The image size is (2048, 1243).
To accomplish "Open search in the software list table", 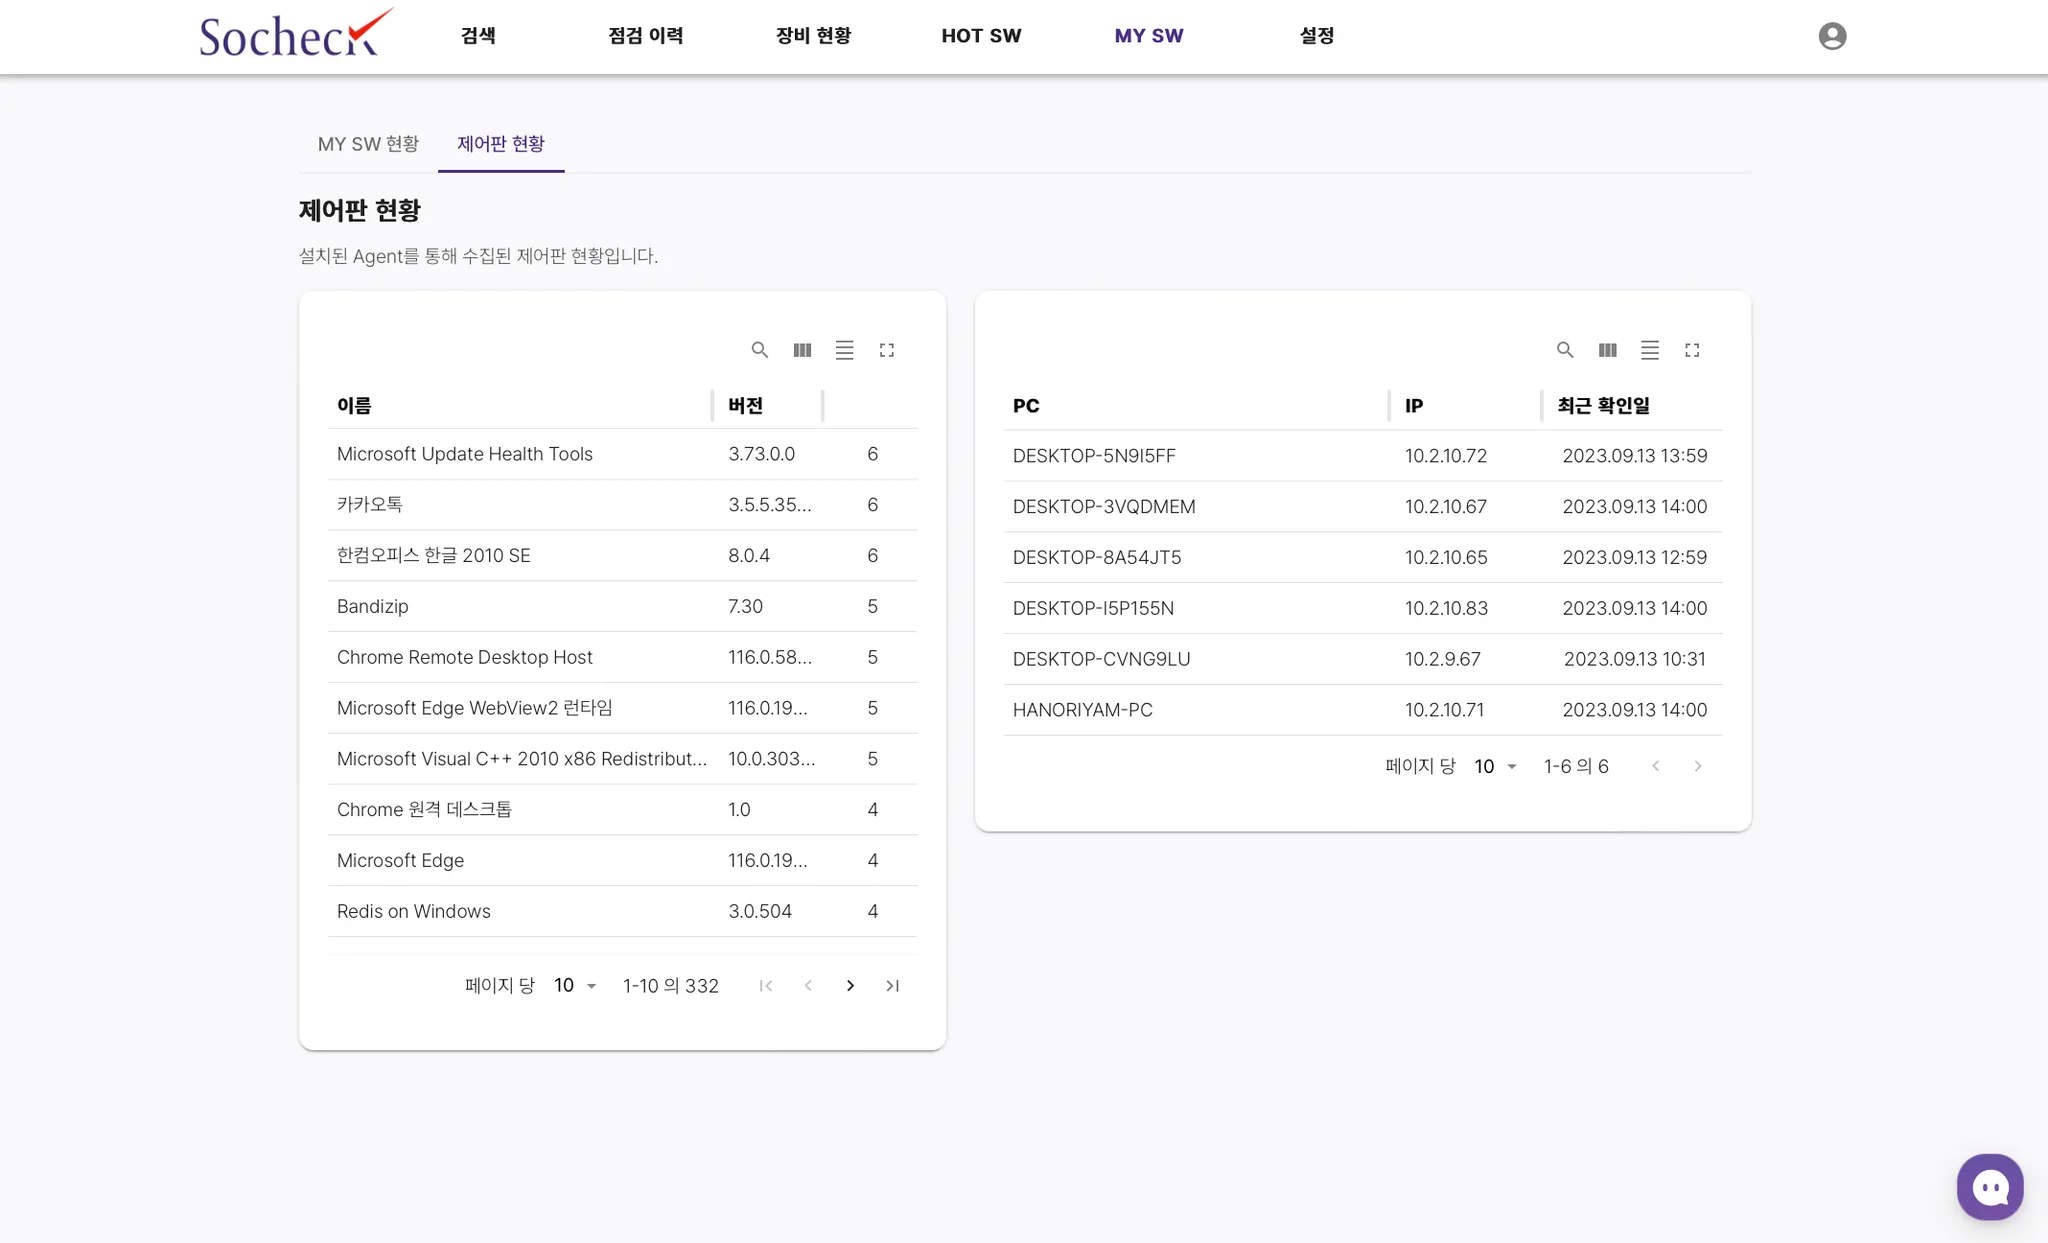I will 760,350.
